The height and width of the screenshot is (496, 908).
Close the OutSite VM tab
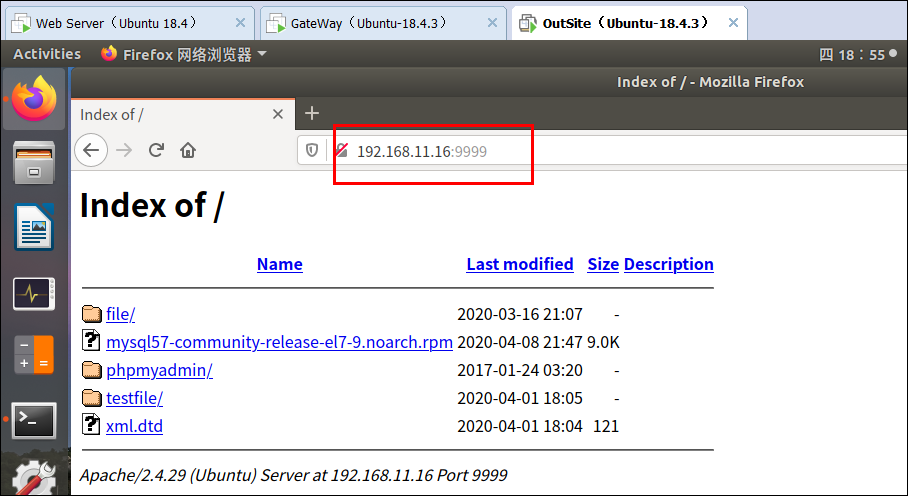733,23
